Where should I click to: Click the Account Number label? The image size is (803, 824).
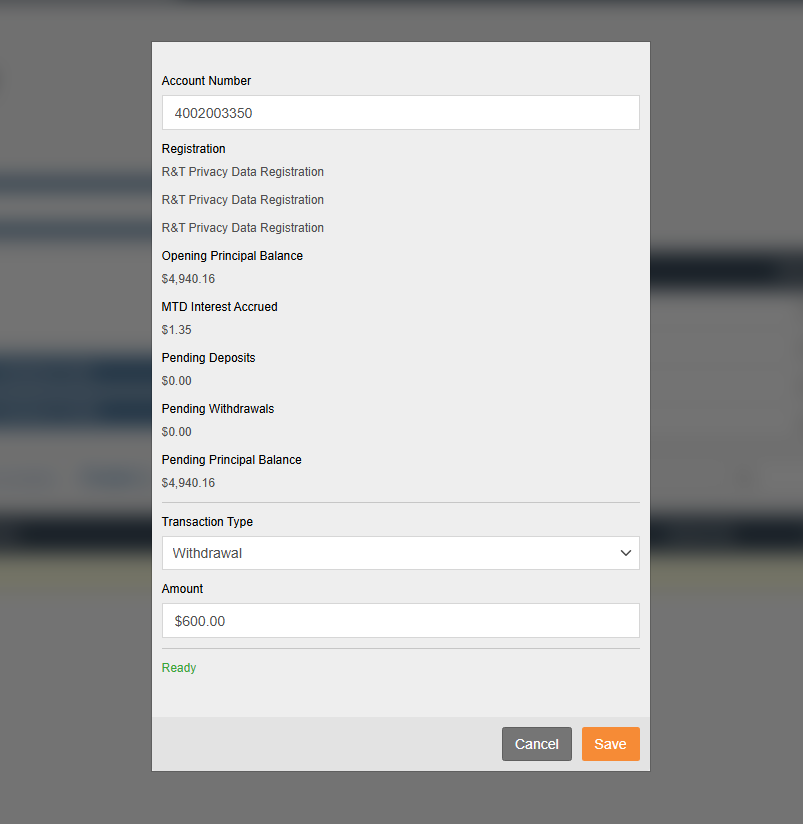pos(206,81)
